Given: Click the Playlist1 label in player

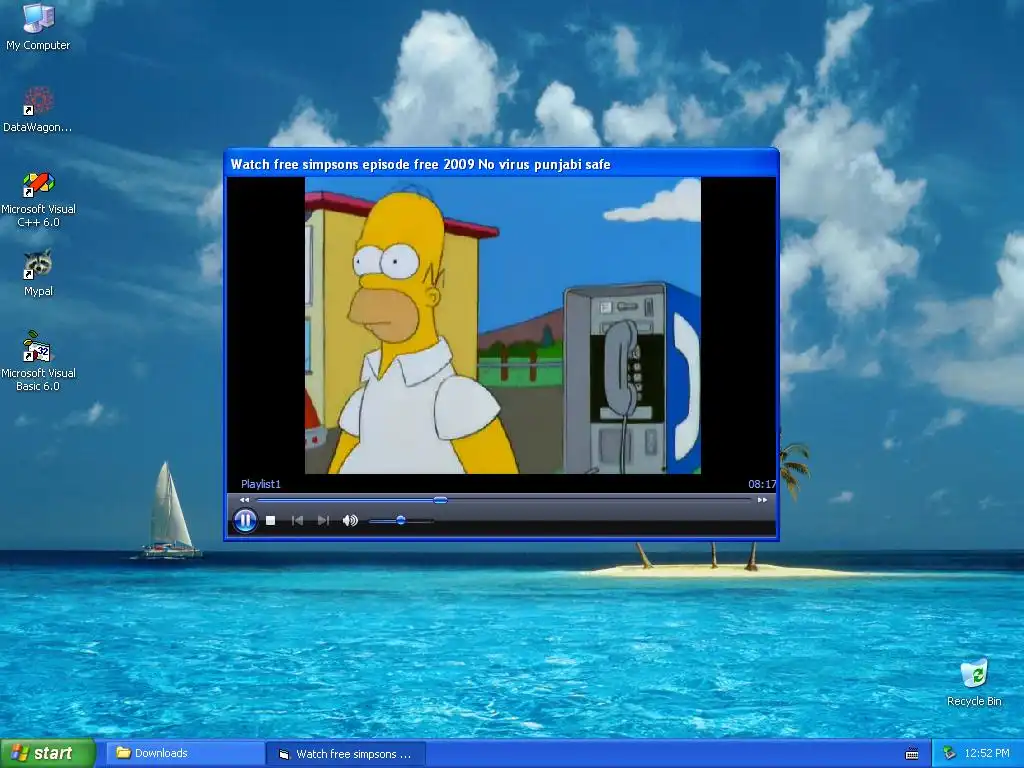Looking at the screenshot, I should click(x=261, y=484).
